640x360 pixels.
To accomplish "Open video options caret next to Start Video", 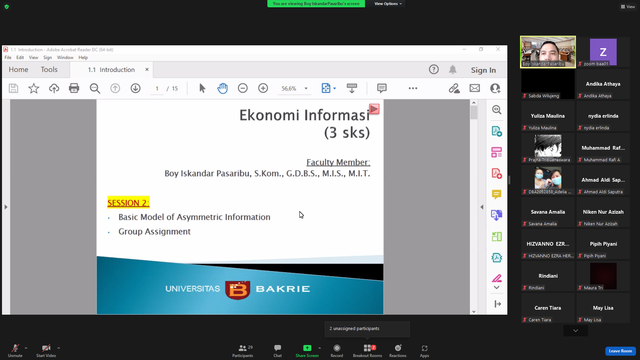I will (58, 348).
